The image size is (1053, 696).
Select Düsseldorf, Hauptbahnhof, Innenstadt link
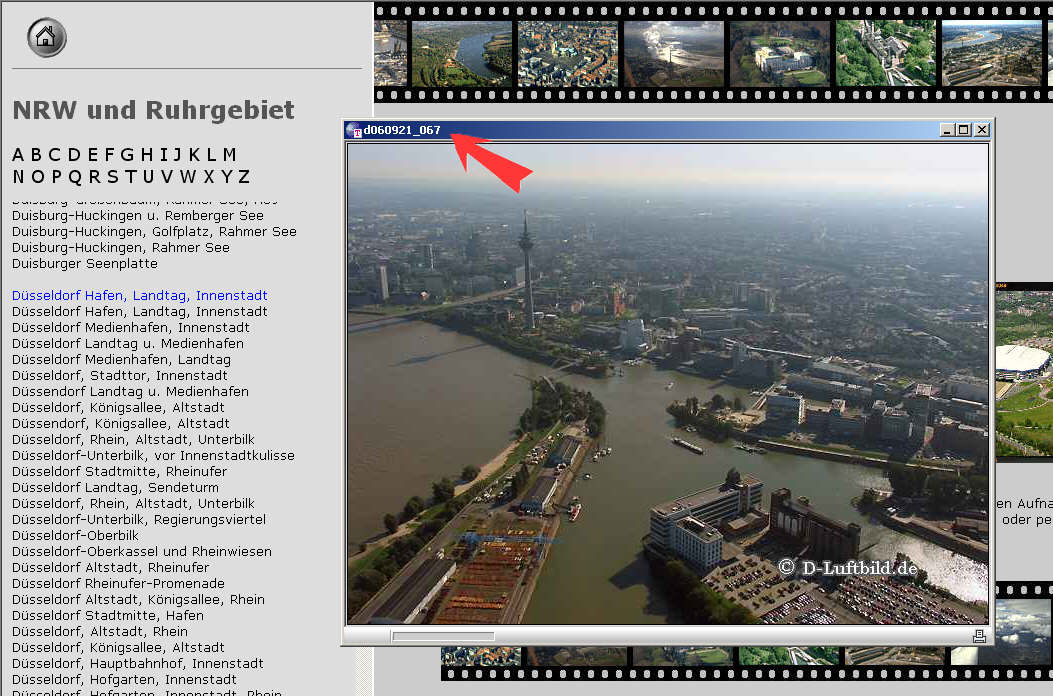138,664
